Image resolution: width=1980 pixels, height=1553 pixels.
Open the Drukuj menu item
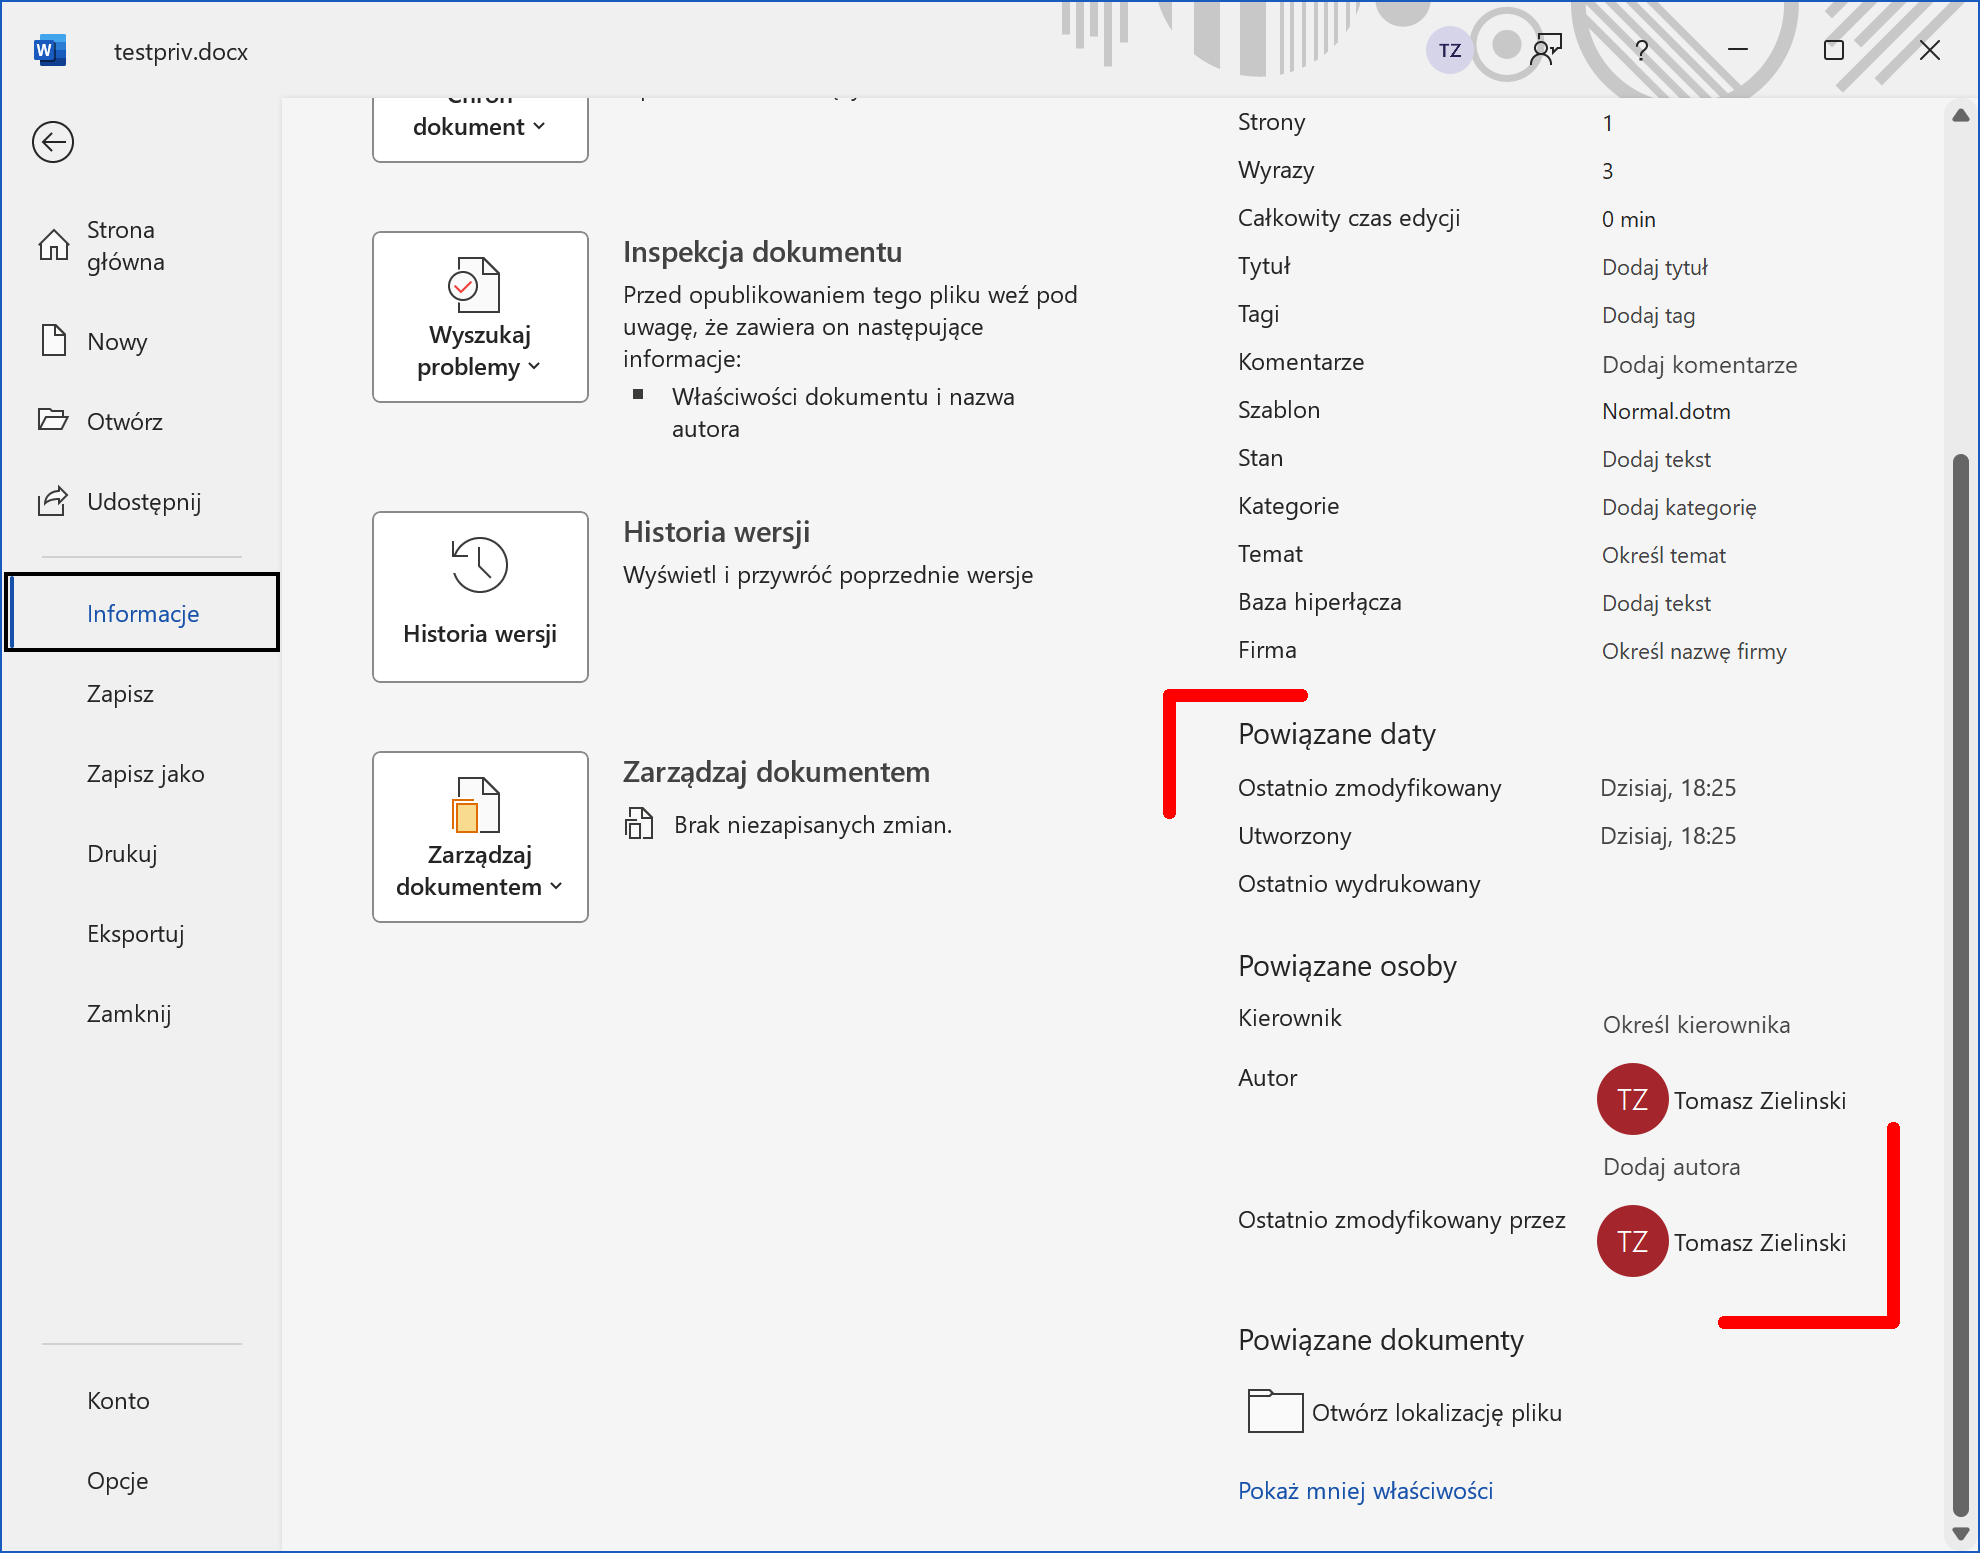[122, 854]
